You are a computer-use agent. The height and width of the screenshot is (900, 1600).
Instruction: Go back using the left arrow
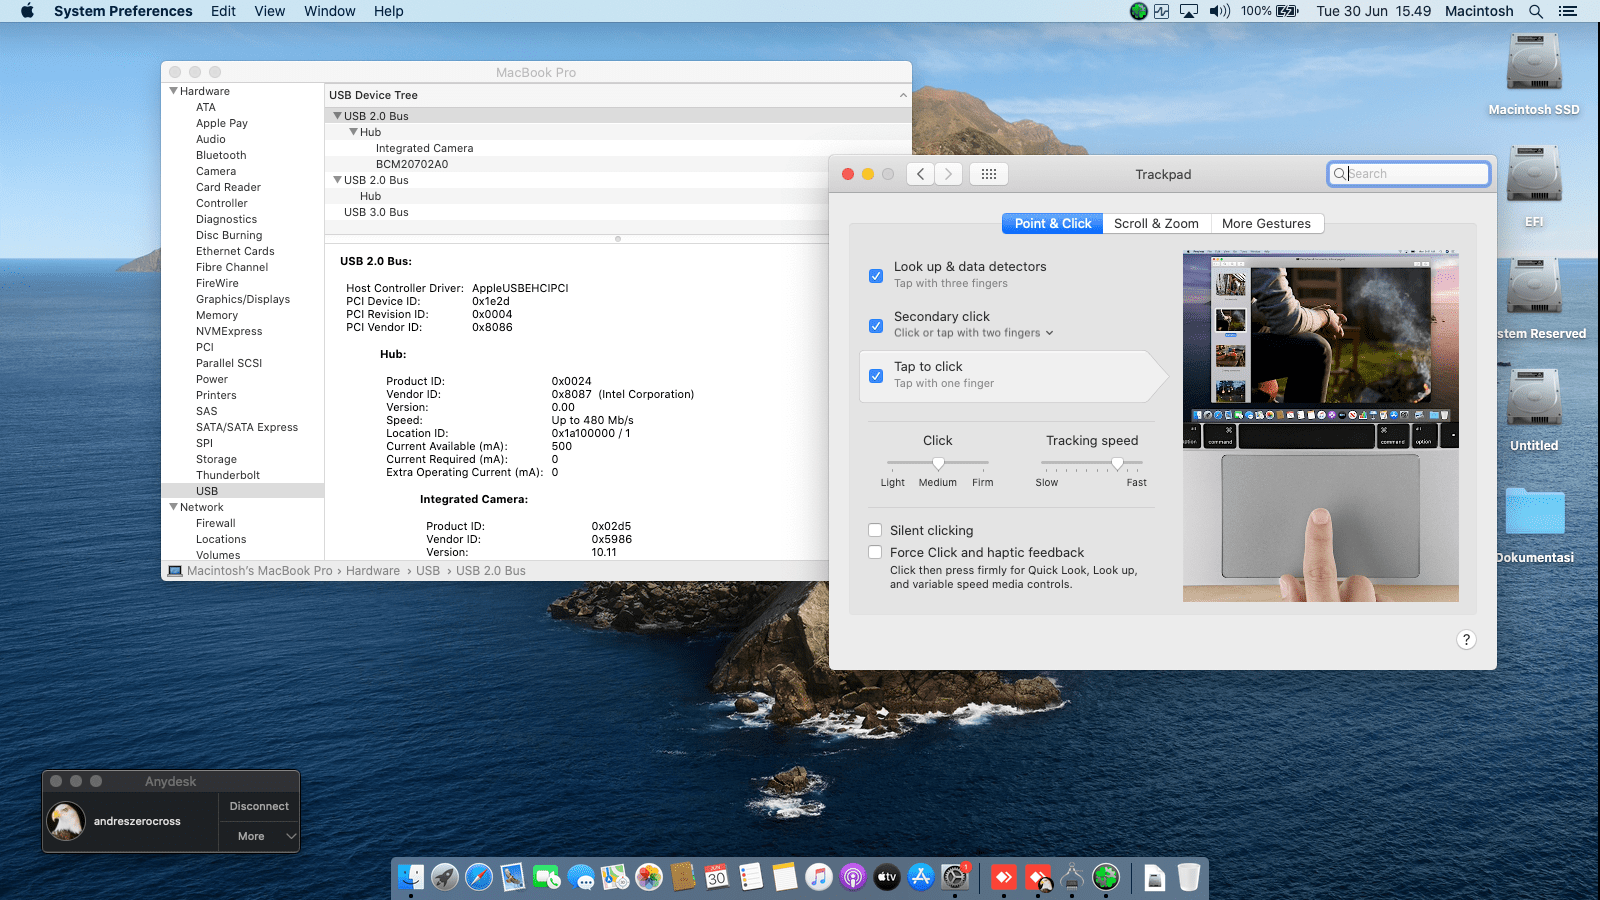pyautogui.click(x=921, y=174)
